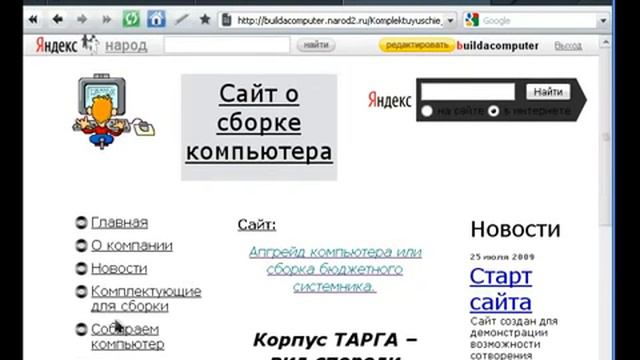Screen dimensions: 640x360
Task: Click the bullet beside О компании
Action: [81, 245]
